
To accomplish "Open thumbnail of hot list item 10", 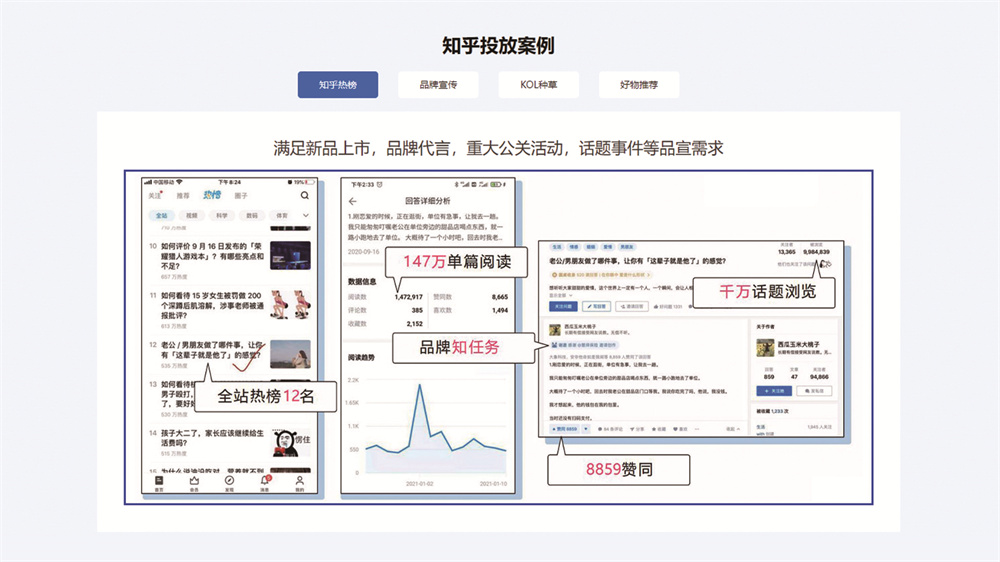I will tap(290, 255).
